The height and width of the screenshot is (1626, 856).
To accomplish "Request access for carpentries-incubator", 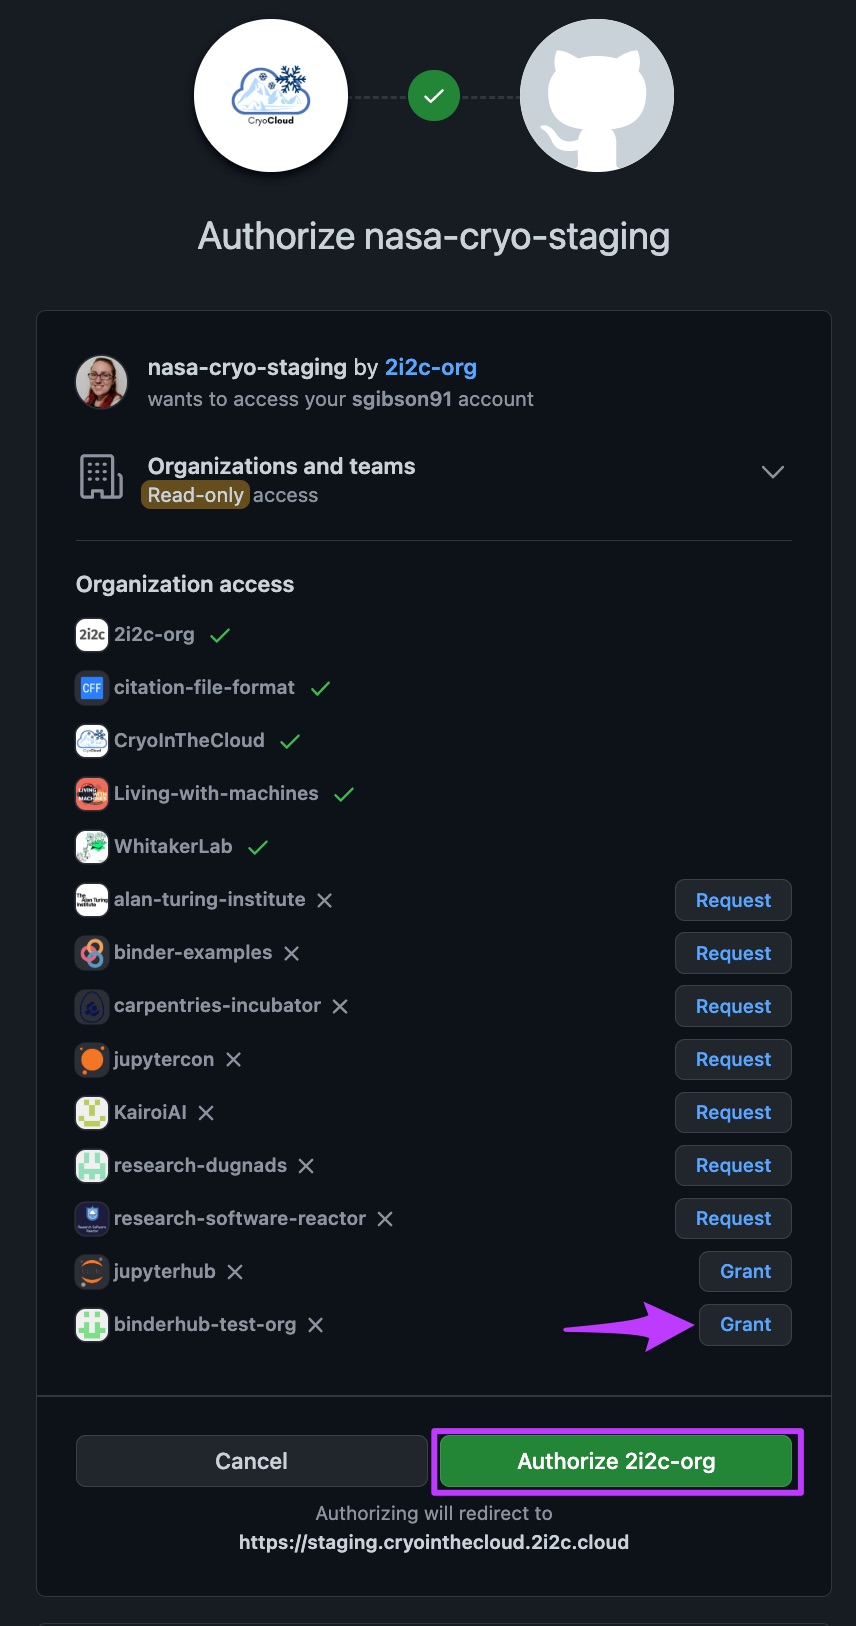I will [x=733, y=1006].
